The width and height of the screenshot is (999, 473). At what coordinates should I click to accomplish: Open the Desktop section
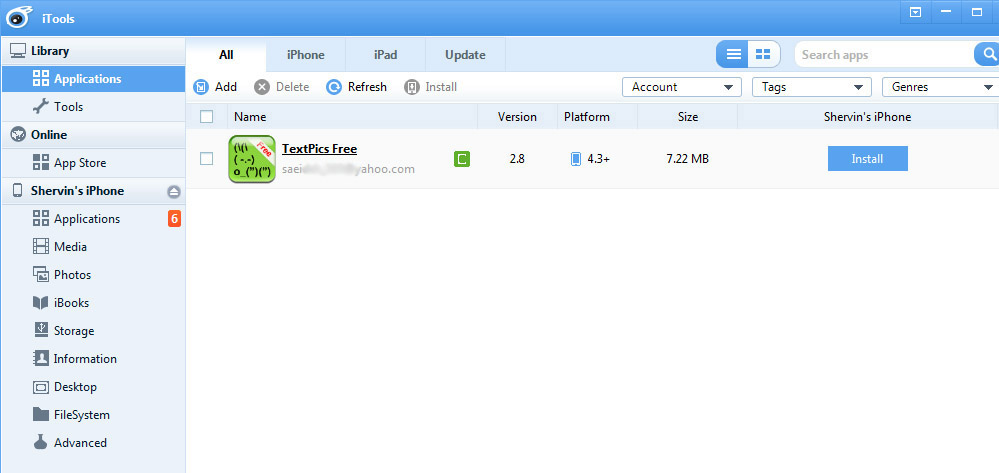93,387
